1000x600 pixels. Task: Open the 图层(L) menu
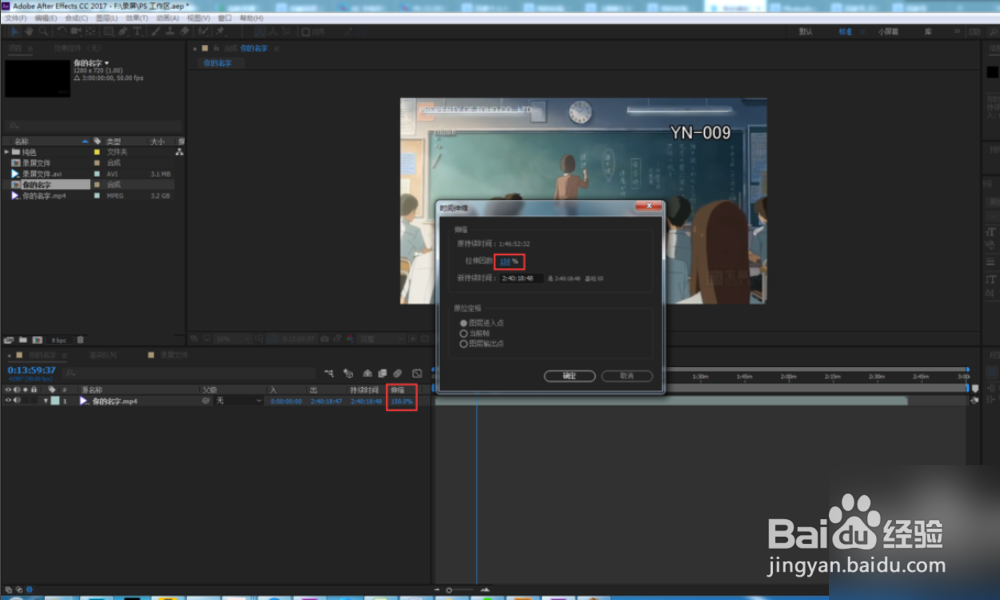(107, 18)
